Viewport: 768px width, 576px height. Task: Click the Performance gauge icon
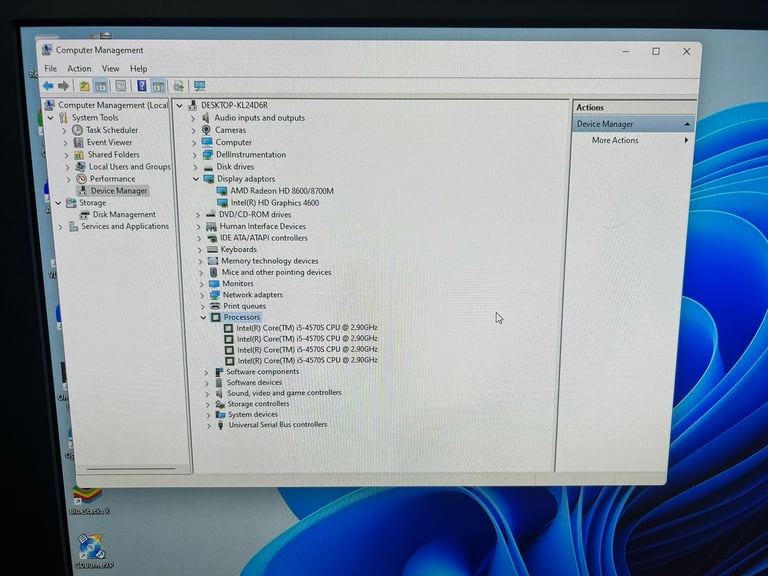pos(81,179)
